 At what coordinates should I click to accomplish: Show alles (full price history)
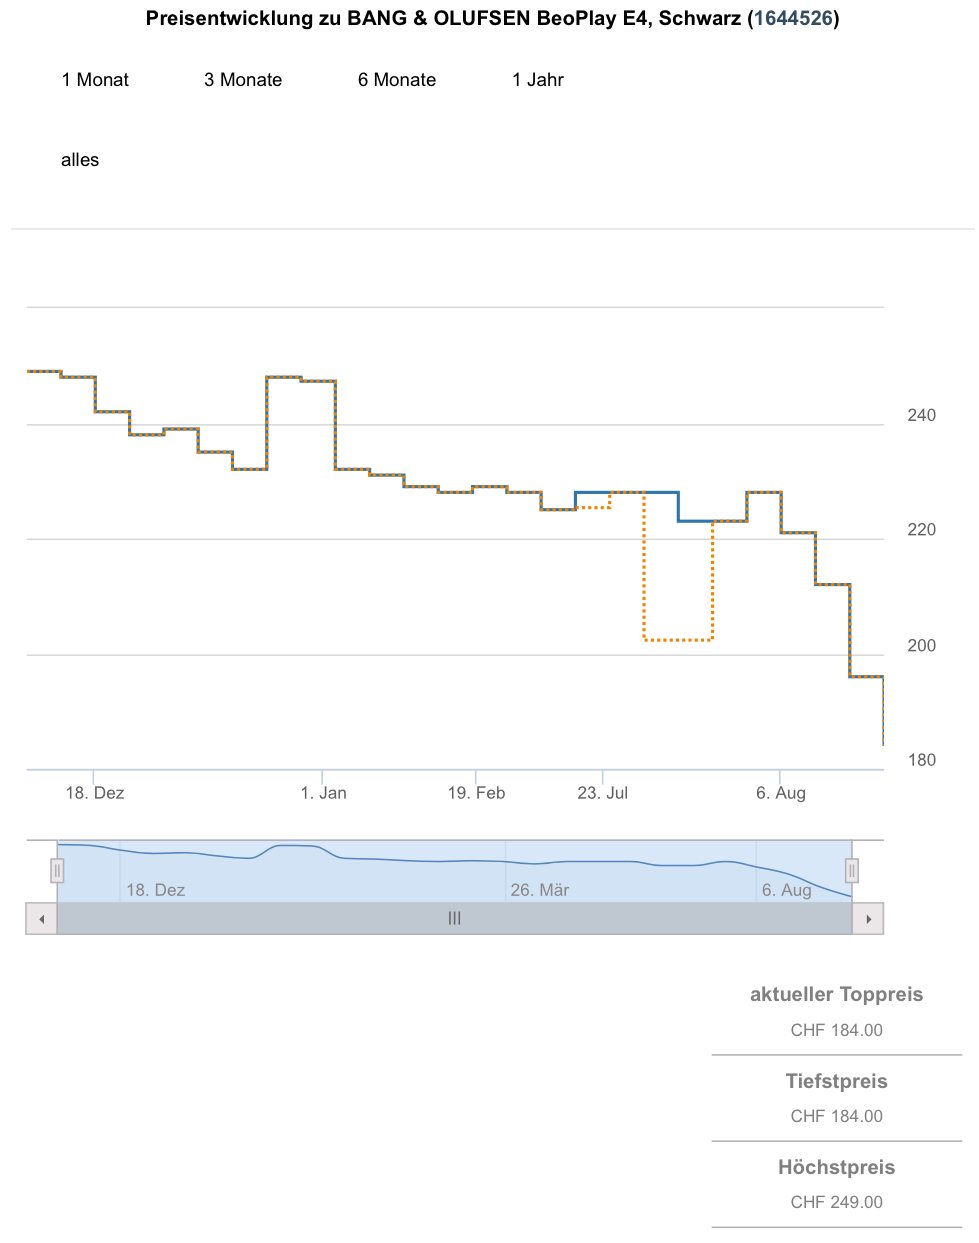(80, 160)
